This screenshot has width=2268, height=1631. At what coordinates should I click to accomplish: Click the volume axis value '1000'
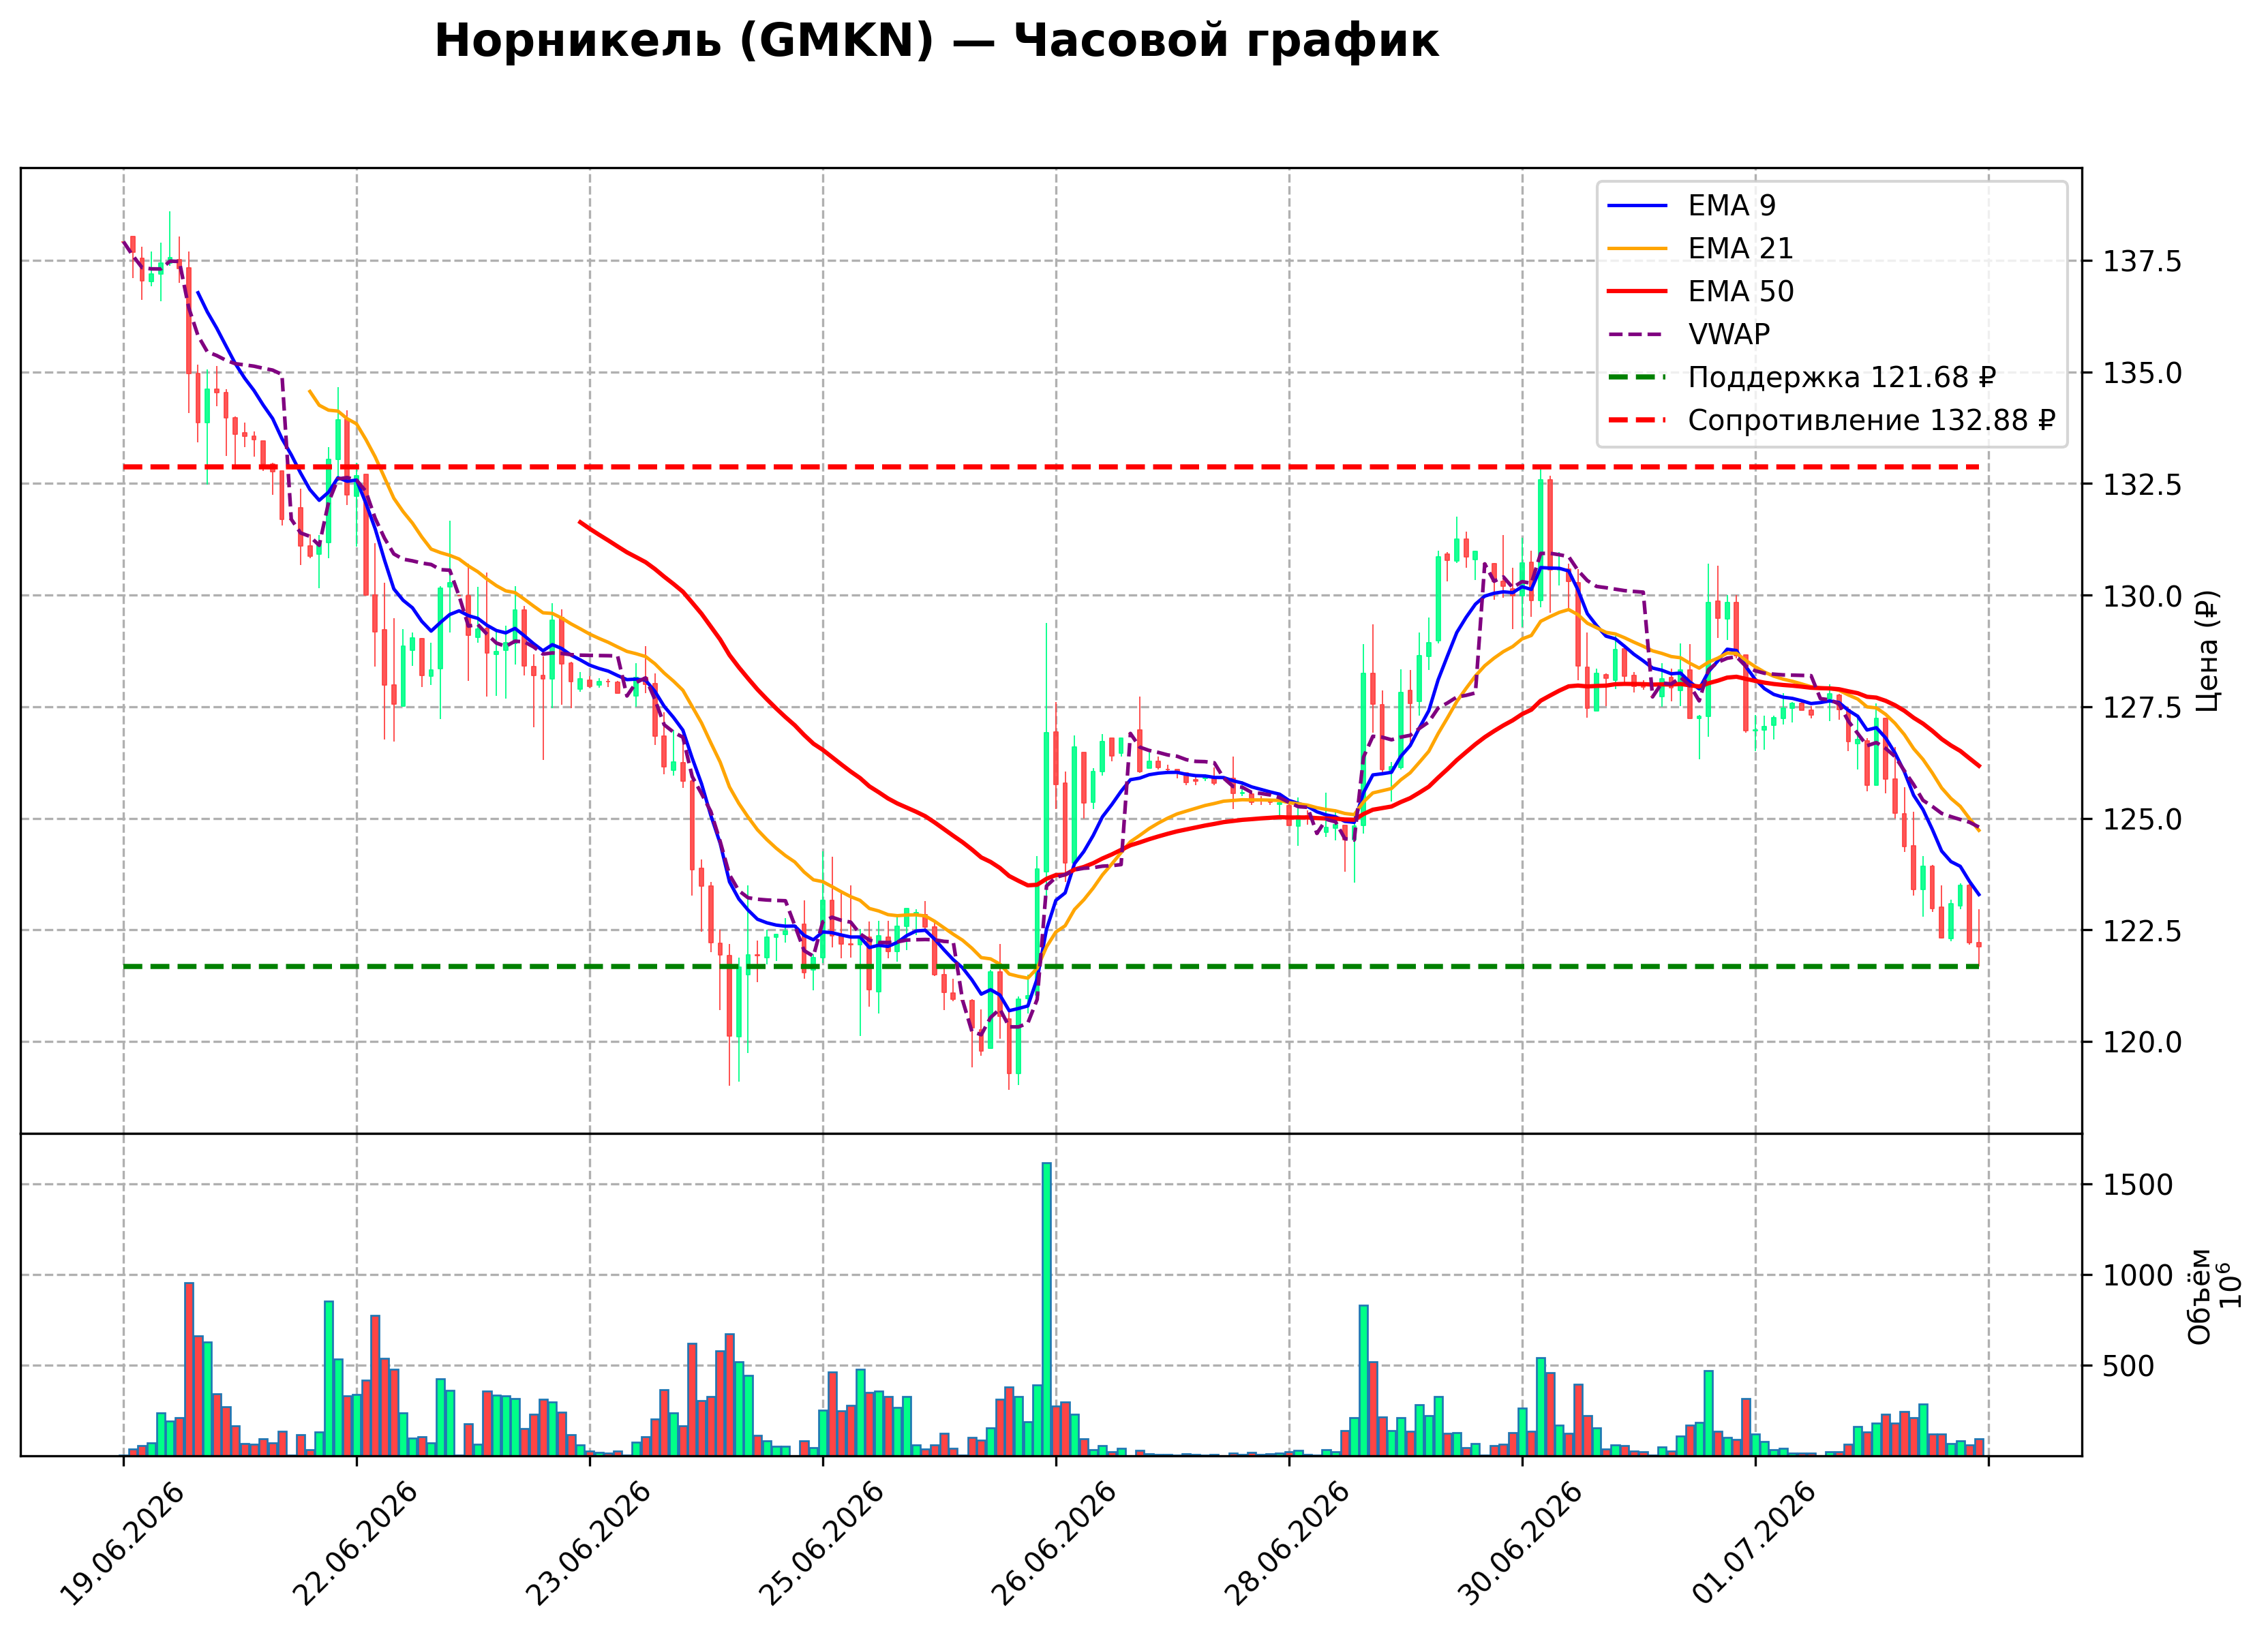coord(2138,1276)
